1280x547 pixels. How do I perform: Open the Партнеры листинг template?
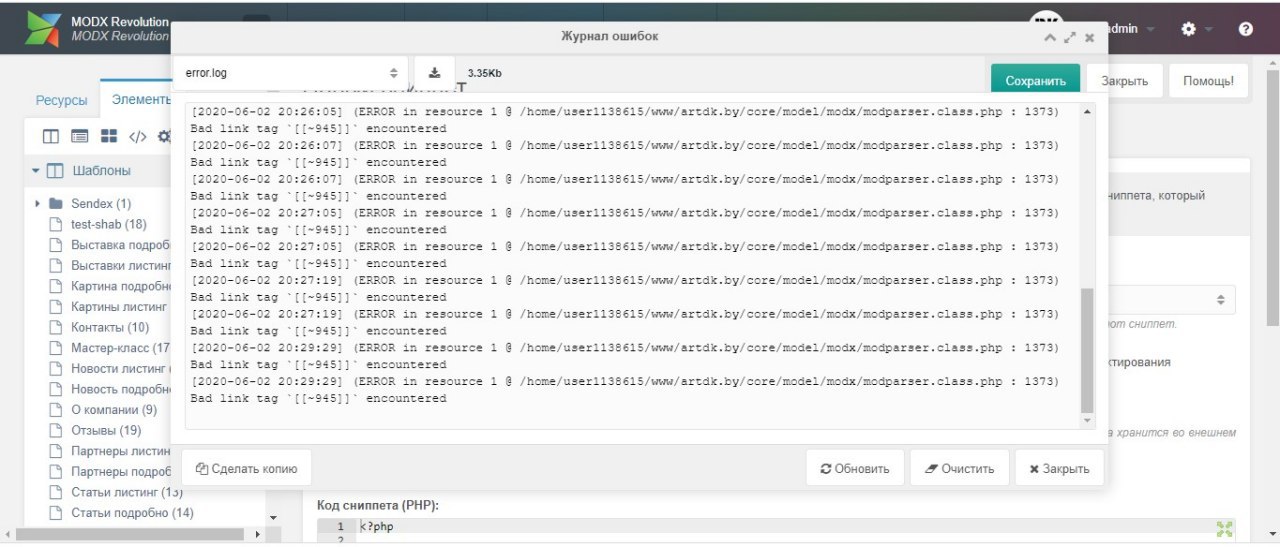coord(121,451)
